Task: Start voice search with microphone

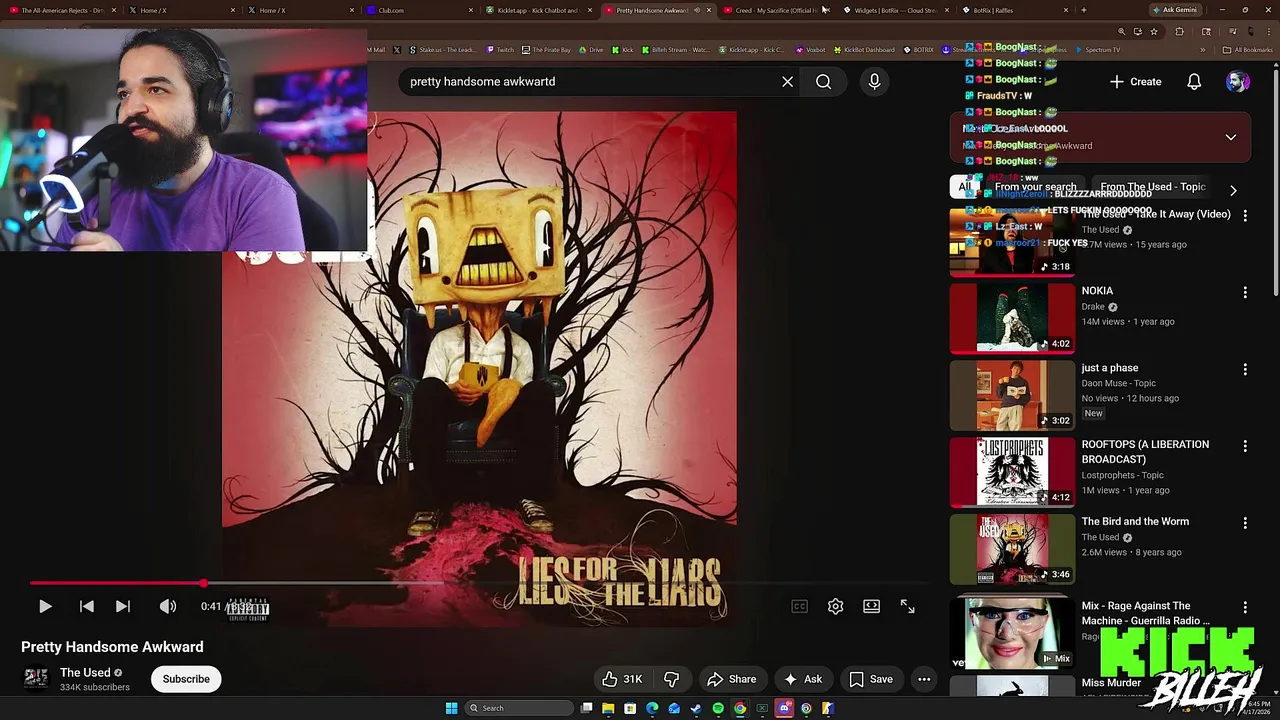Action: pos(874,82)
